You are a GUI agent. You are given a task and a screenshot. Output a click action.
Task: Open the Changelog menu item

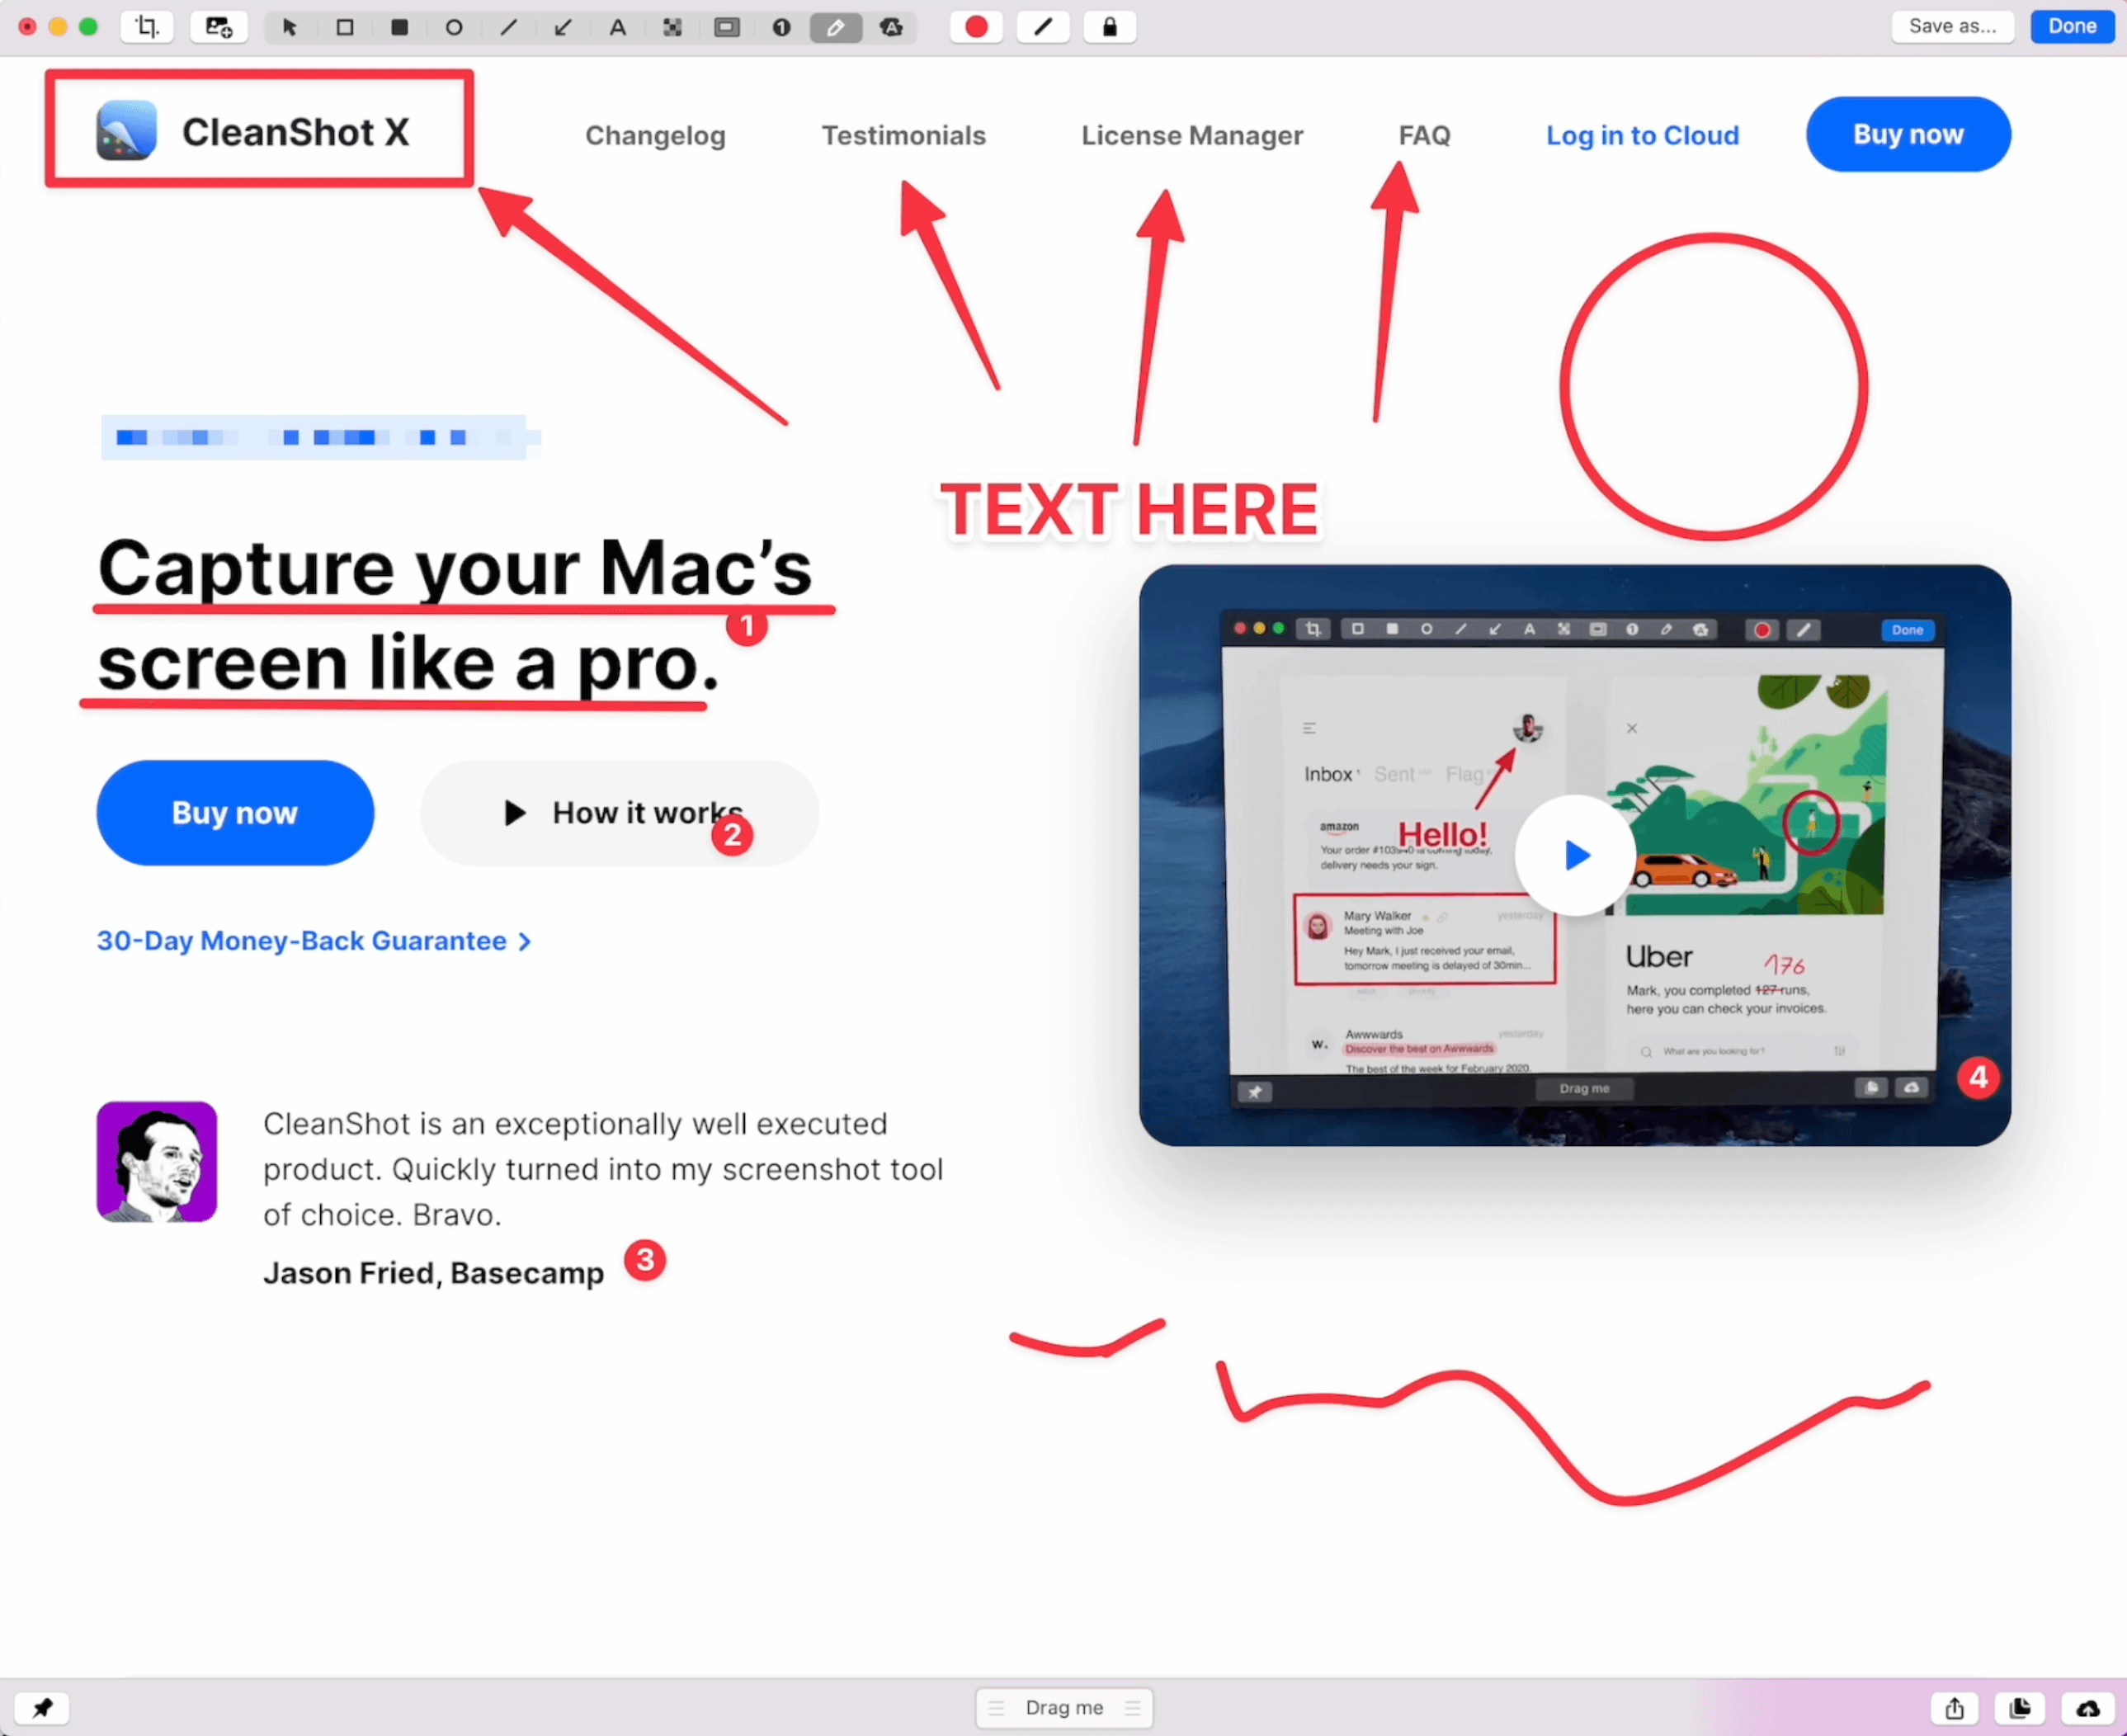click(655, 134)
